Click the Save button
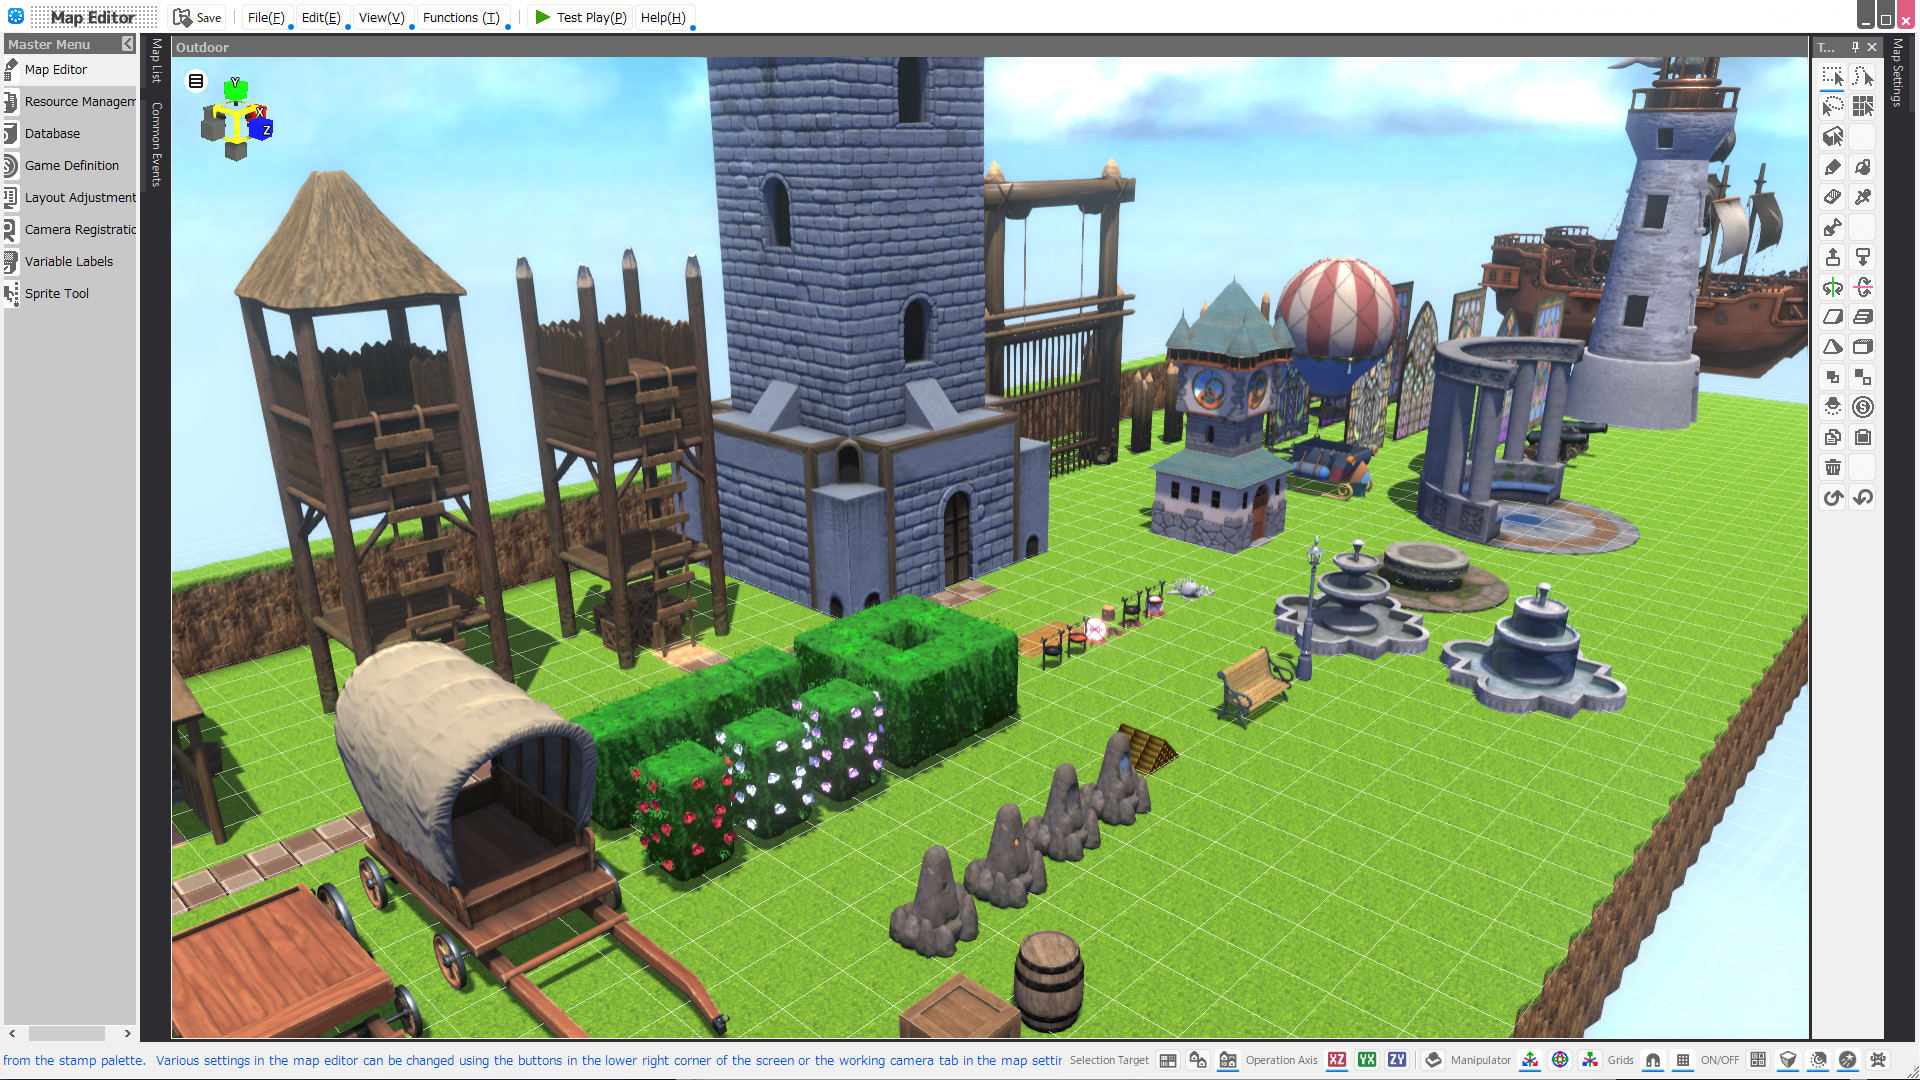This screenshot has height=1080, width=1920. tap(196, 17)
